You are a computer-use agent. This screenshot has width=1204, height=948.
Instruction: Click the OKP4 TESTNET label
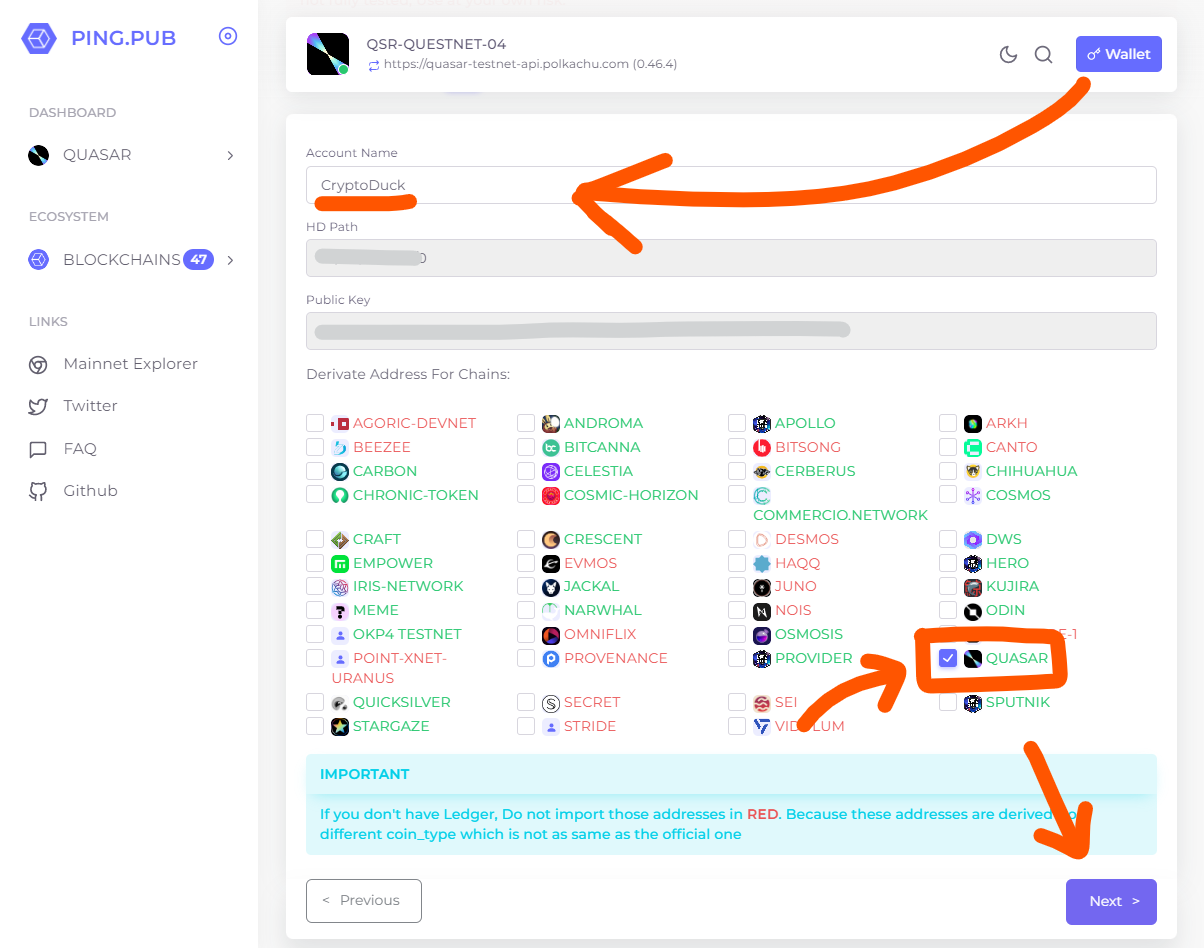point(407,634)
